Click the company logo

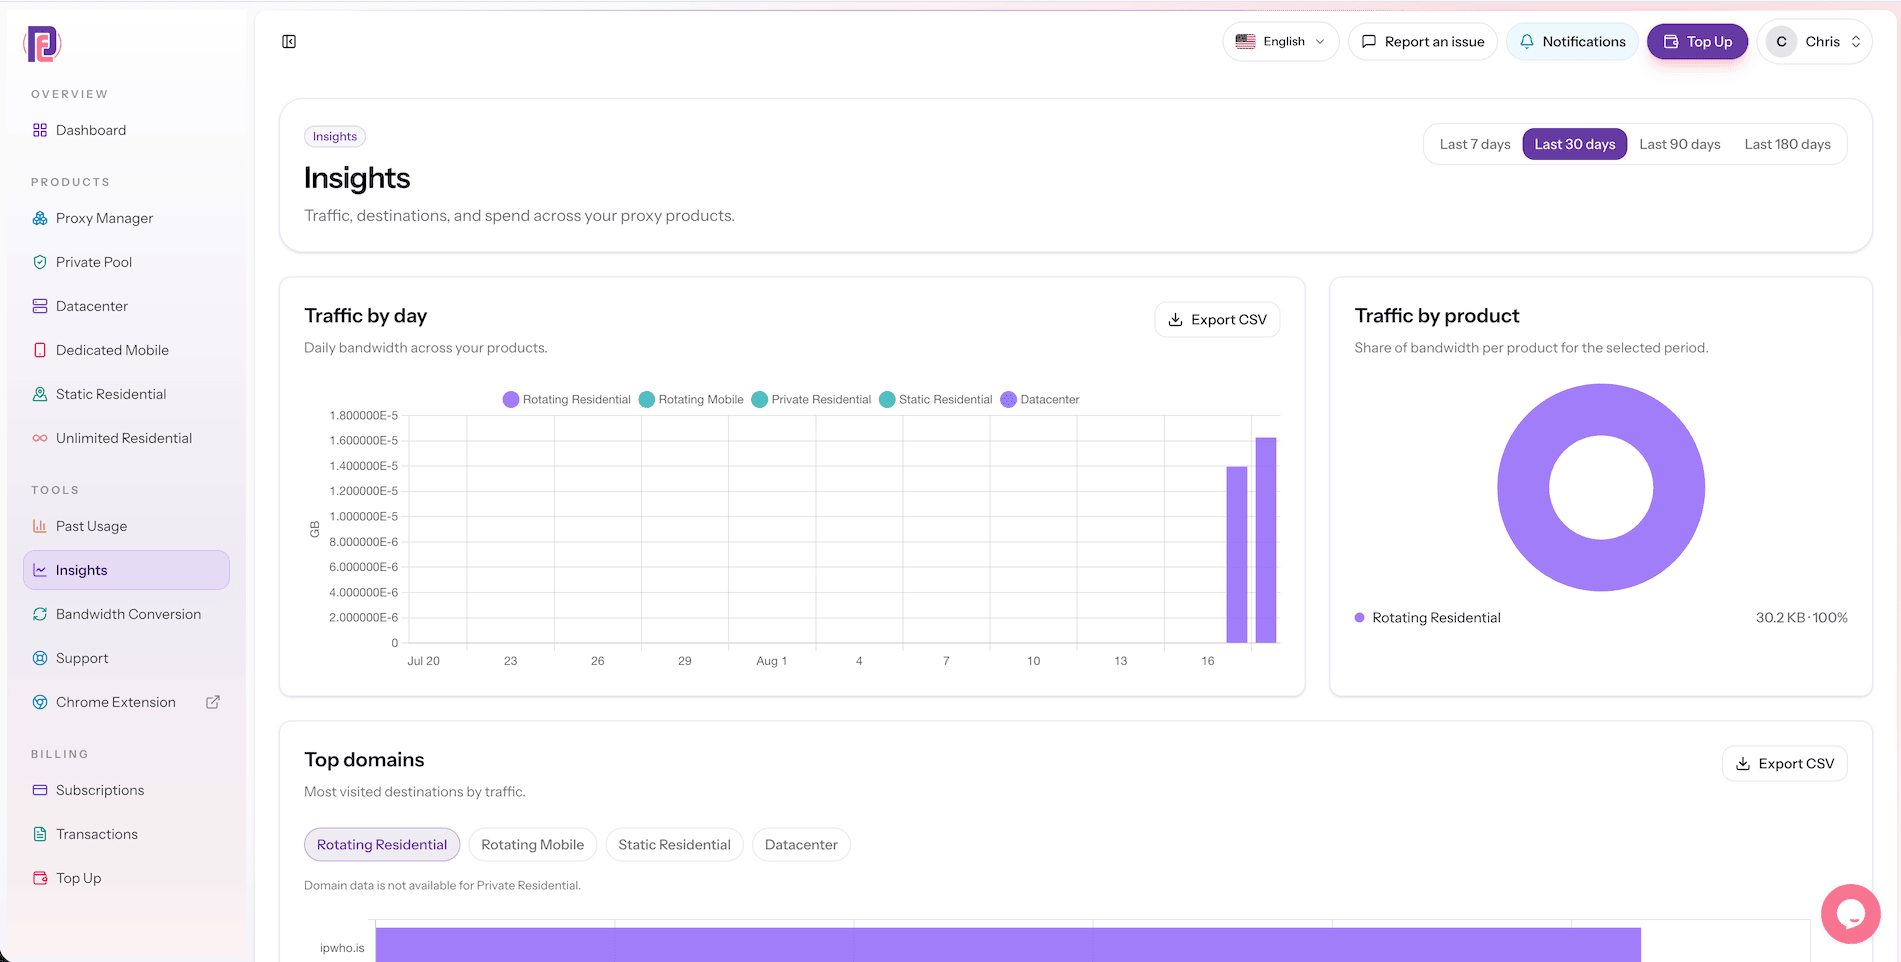coord(42,44)
